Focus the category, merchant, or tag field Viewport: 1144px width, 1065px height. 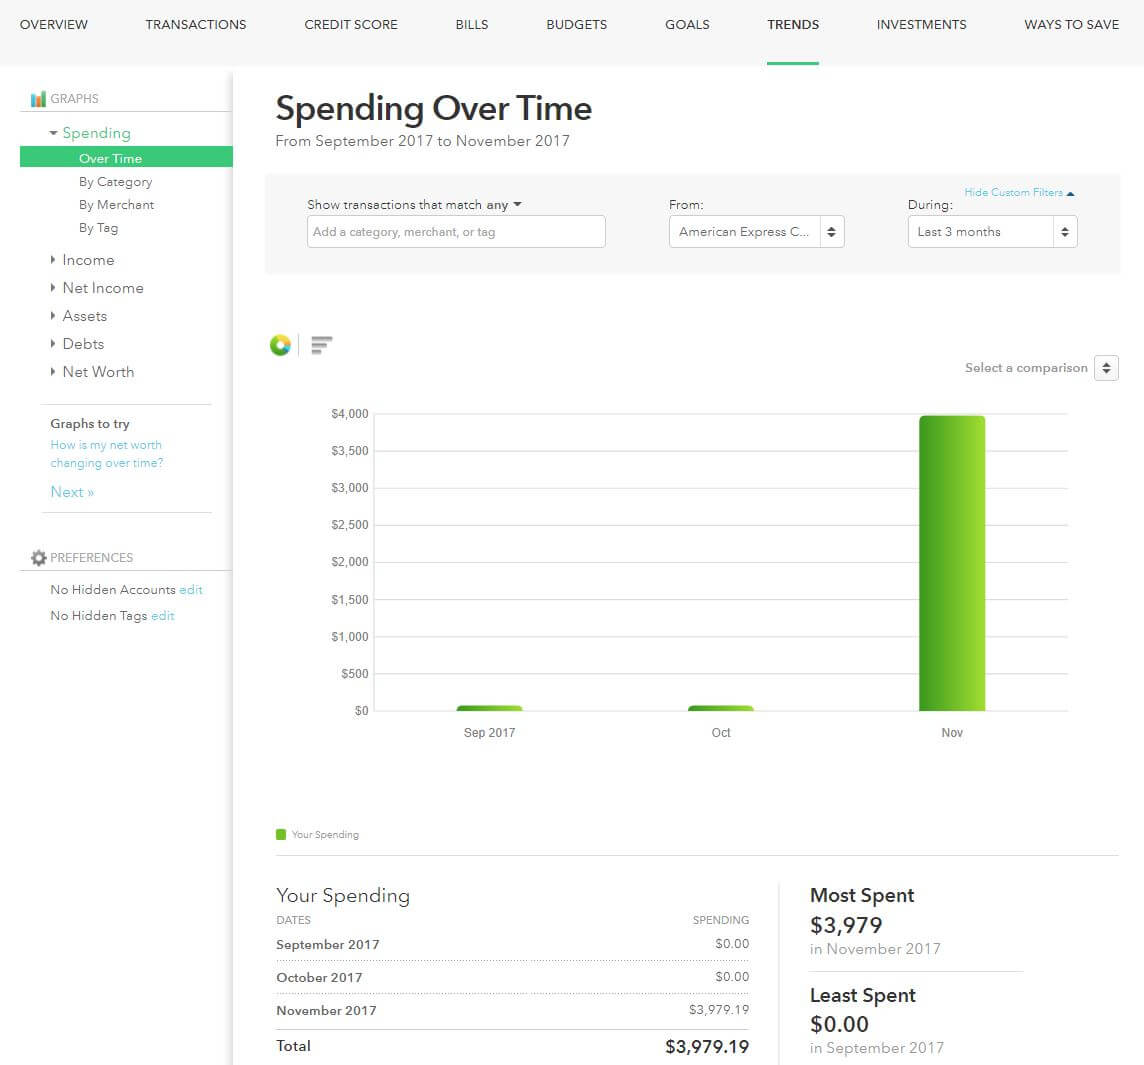click(x=456, y=232)
